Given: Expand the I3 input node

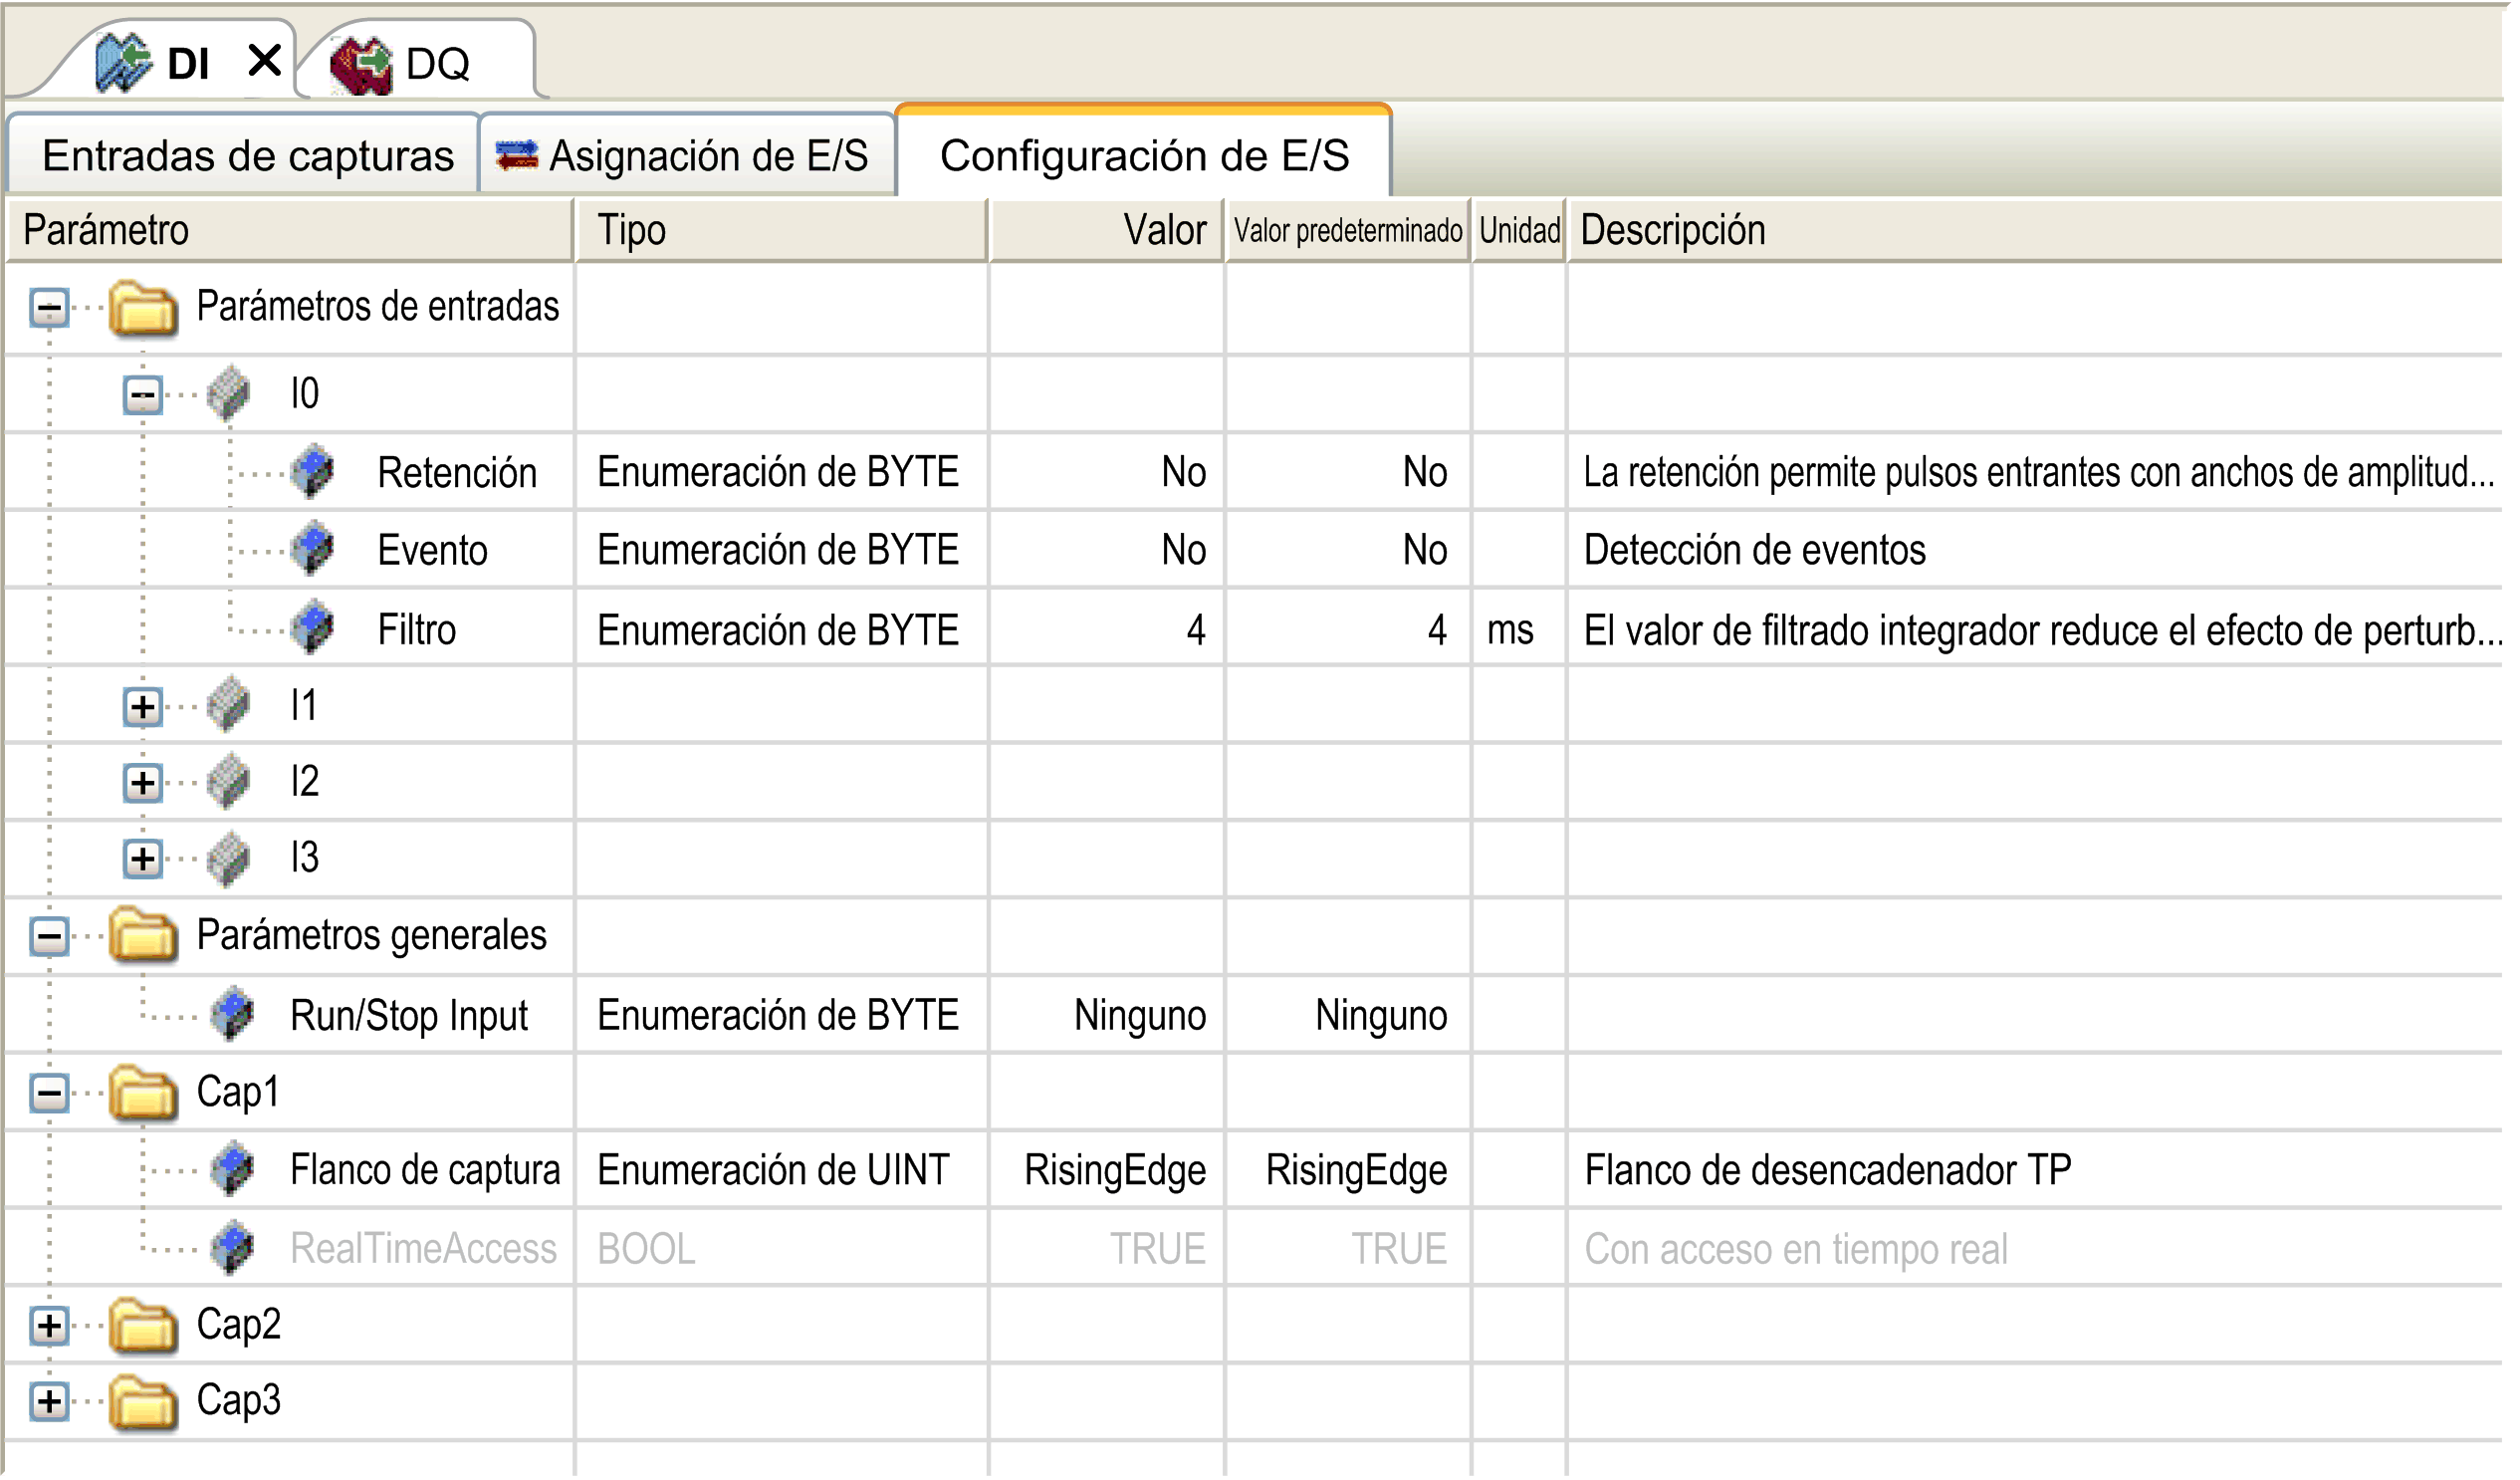Looking at the screenshot, I should (x=143, y=860).
